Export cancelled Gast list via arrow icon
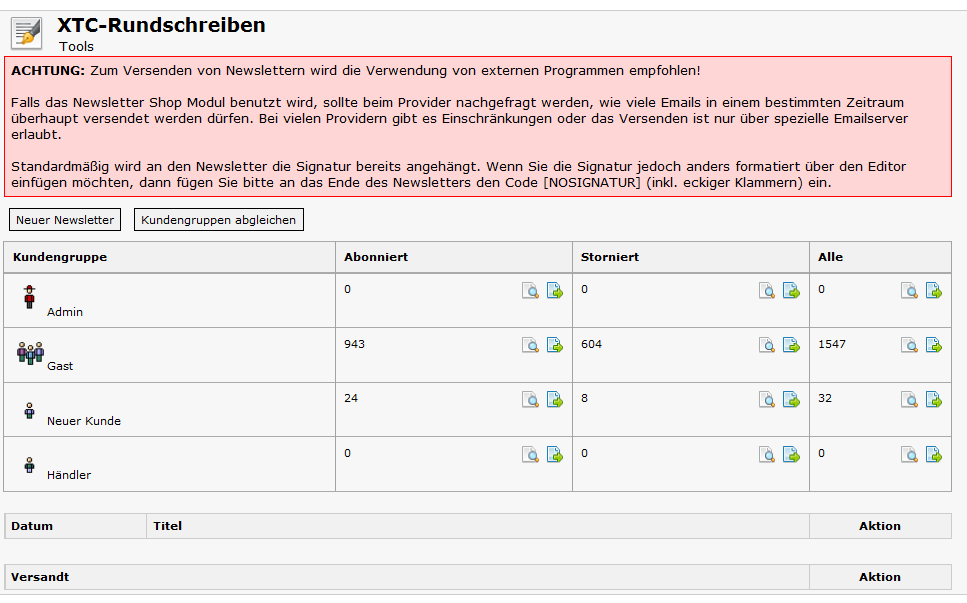This screenshot has height=603, width=967. click(x=791, y=345)
